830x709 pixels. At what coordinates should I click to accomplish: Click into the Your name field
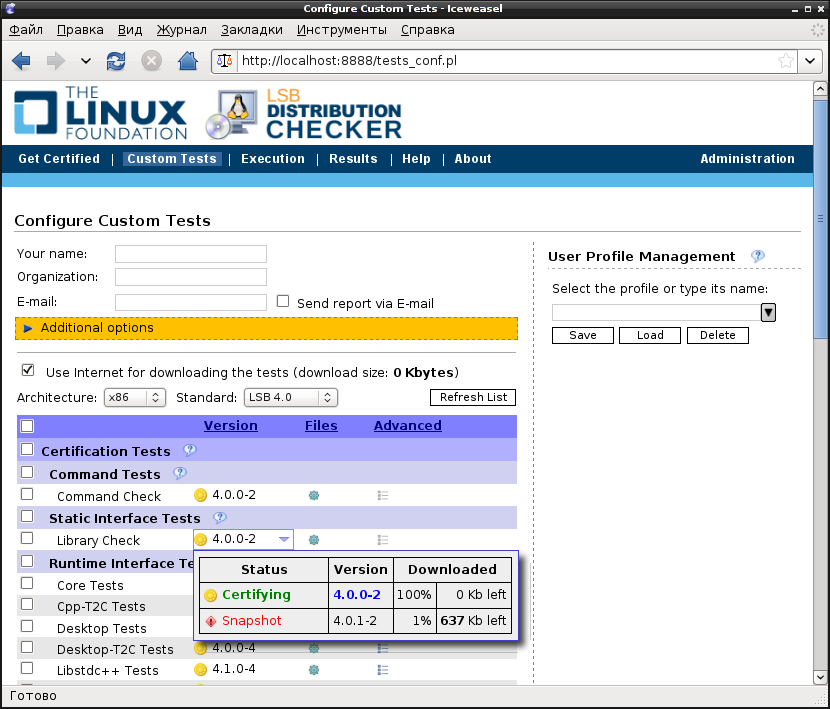pyautogui.click(x=191, y=254)
